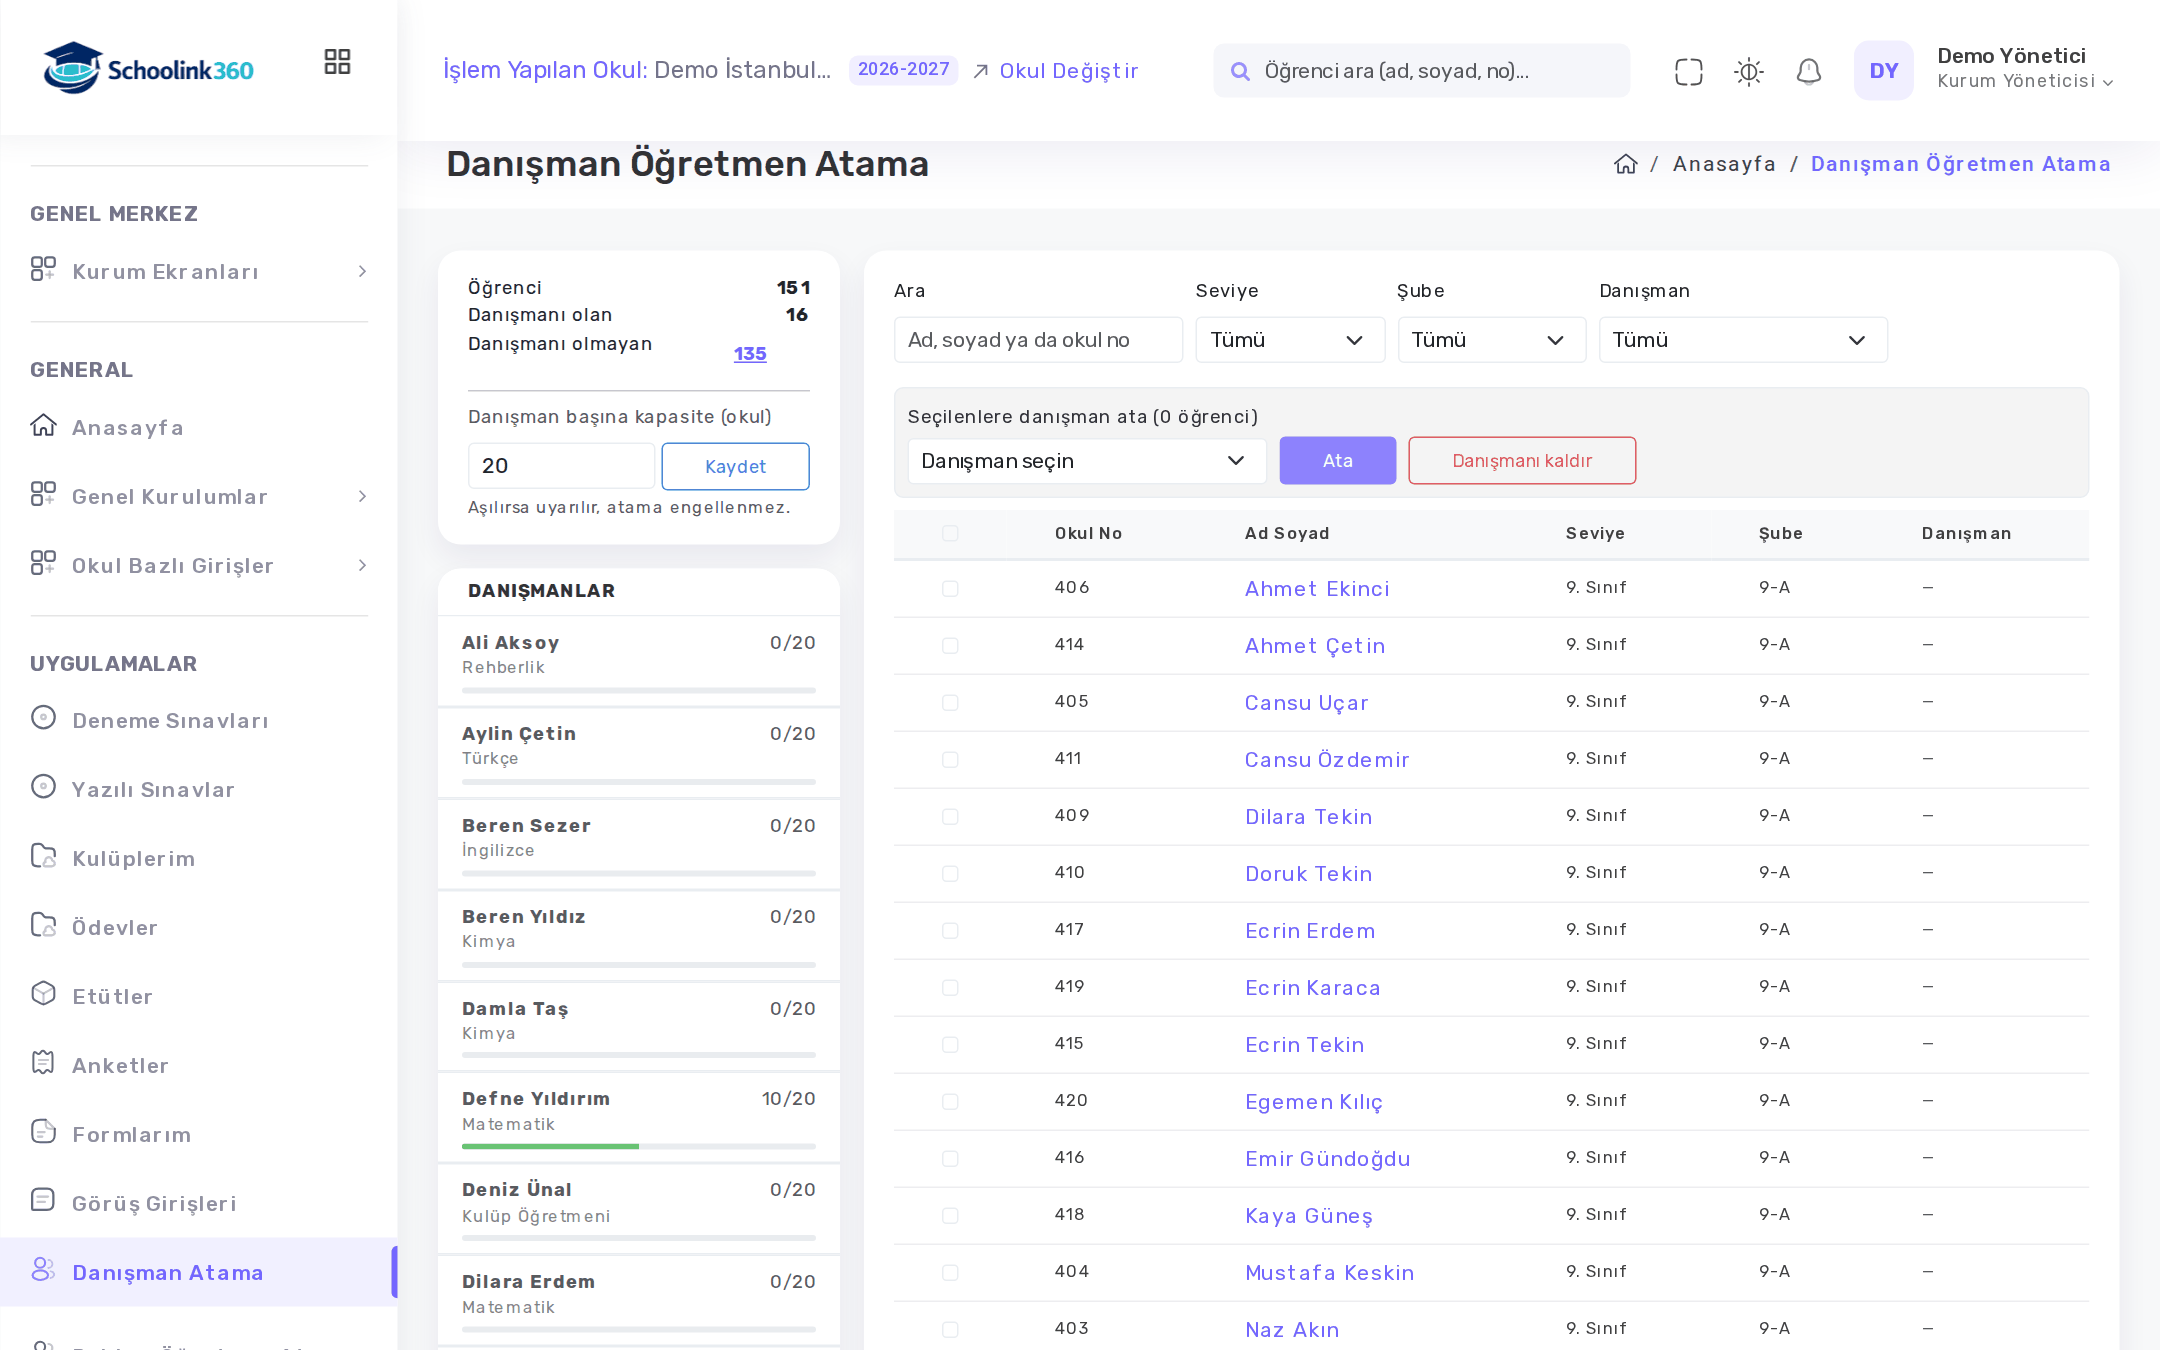Expand Okul Bazlı Girişler submenu
2160x1350 pixels.
click(199, 566)
